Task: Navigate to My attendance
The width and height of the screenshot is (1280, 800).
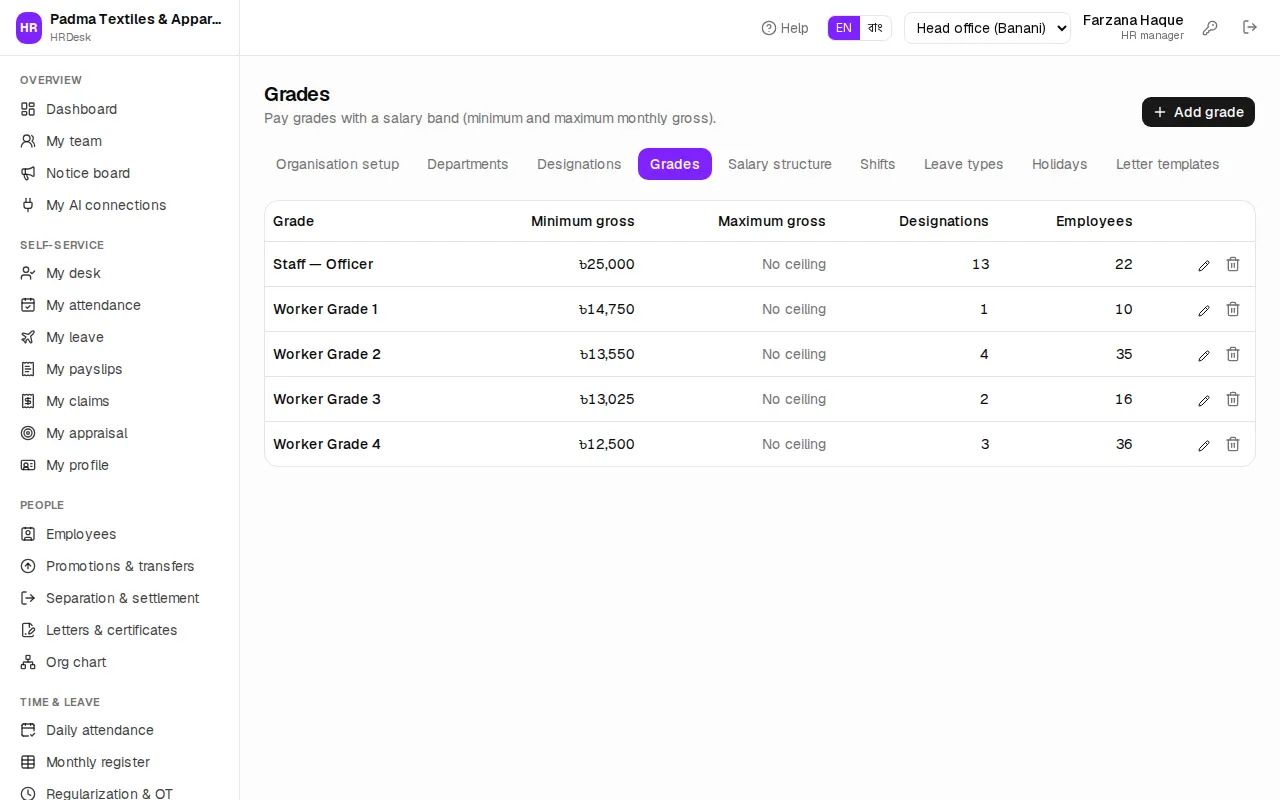Action: 120,305
